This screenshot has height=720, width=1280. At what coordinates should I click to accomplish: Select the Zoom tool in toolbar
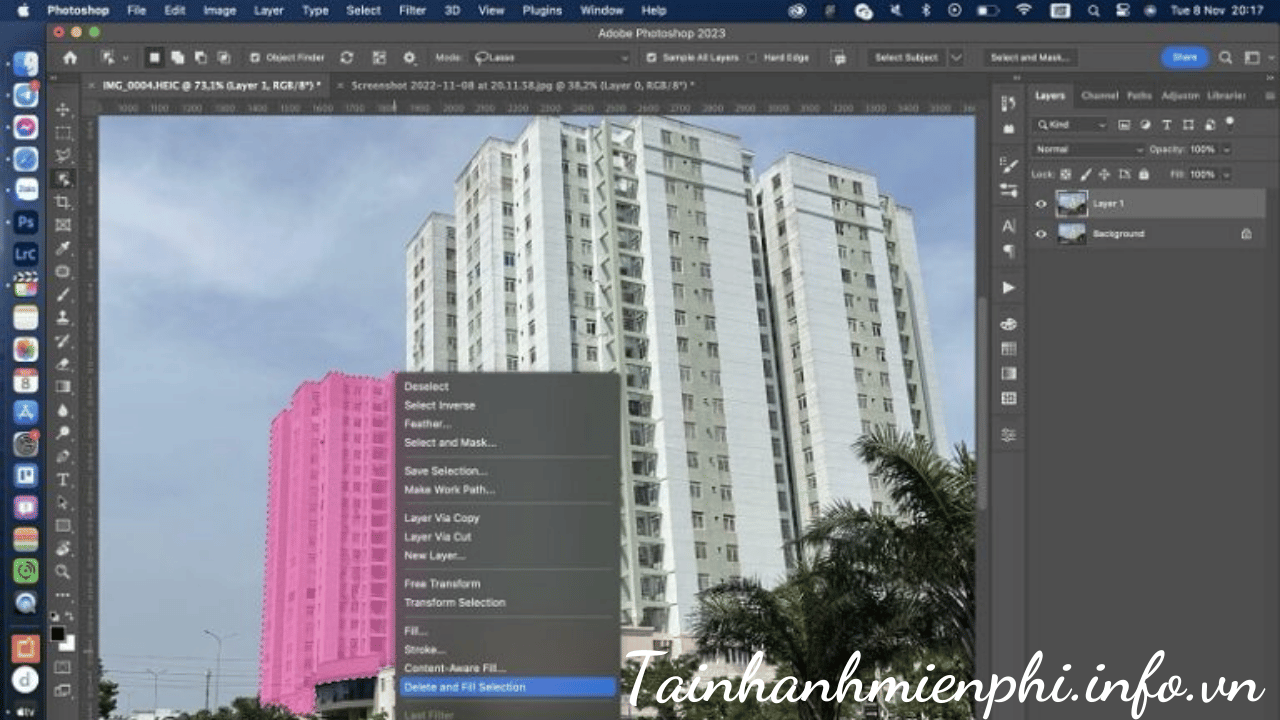63,572
